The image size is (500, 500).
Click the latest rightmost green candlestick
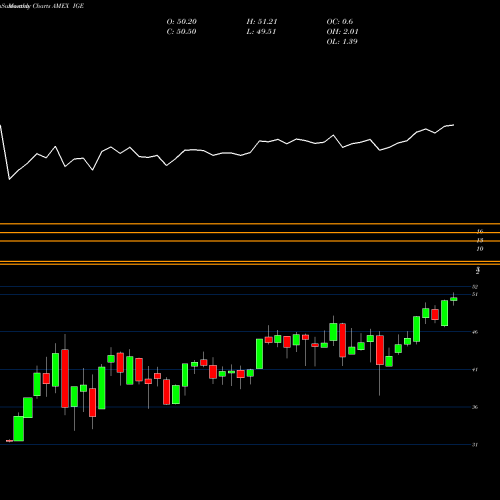click(x=453, y=299)
